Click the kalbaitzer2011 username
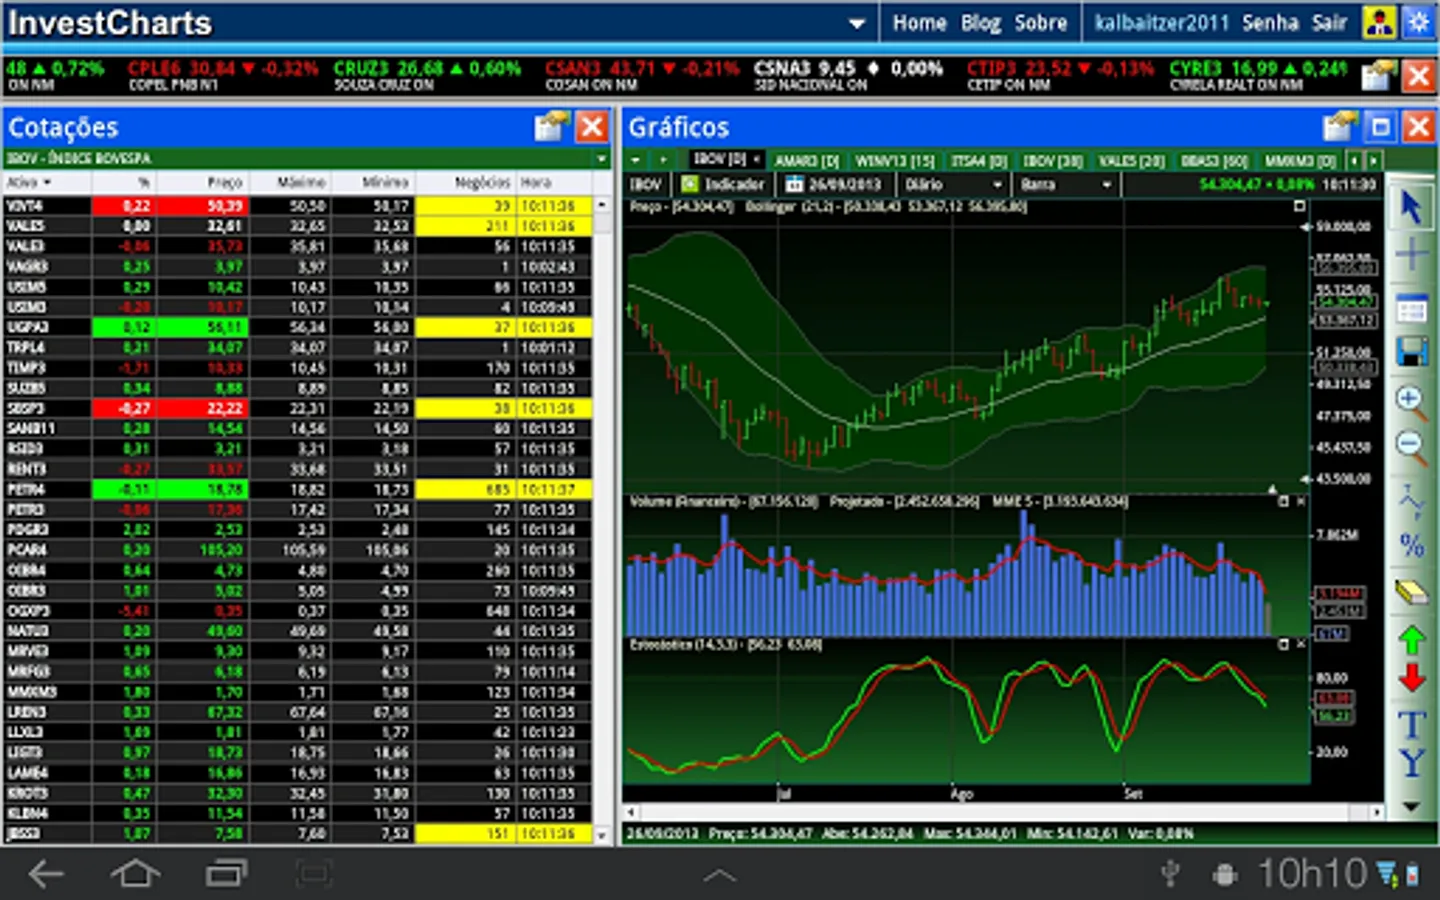This screenshot has height=900, width=1440. tap(1161, 23)
